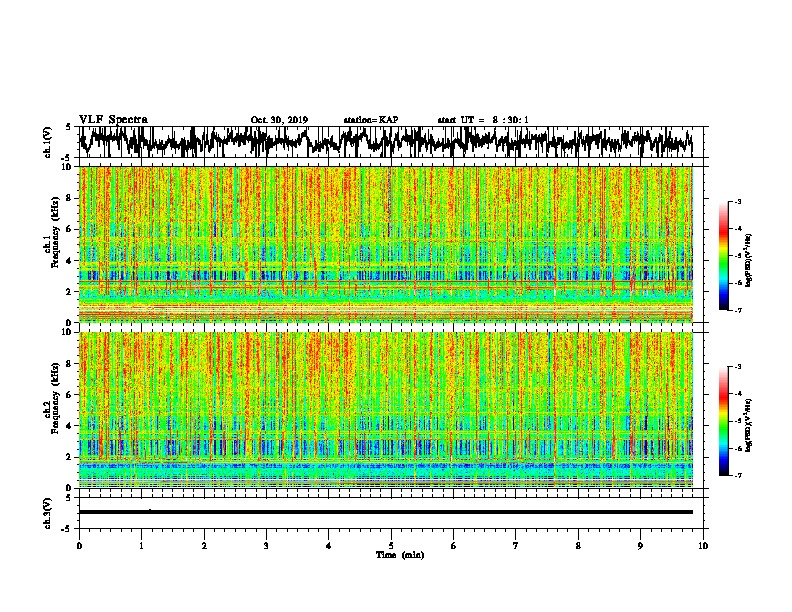Click the 4 minute tick label on time axis

coord(329,546)
